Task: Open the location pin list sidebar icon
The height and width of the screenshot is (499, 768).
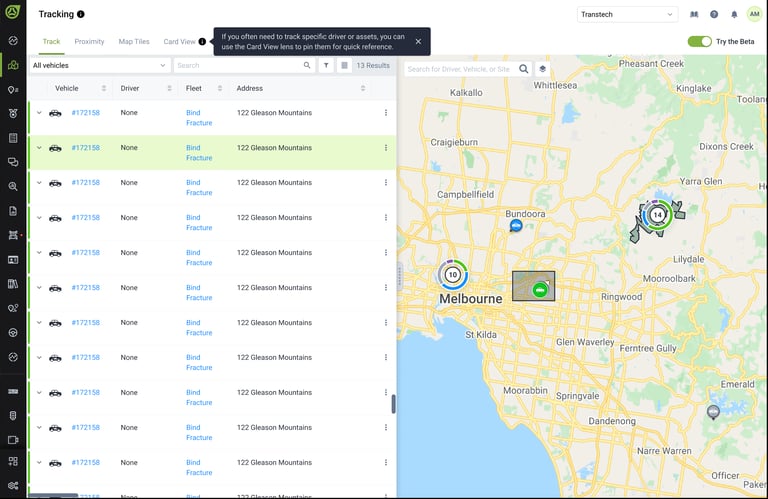Action: coord(13,90)
